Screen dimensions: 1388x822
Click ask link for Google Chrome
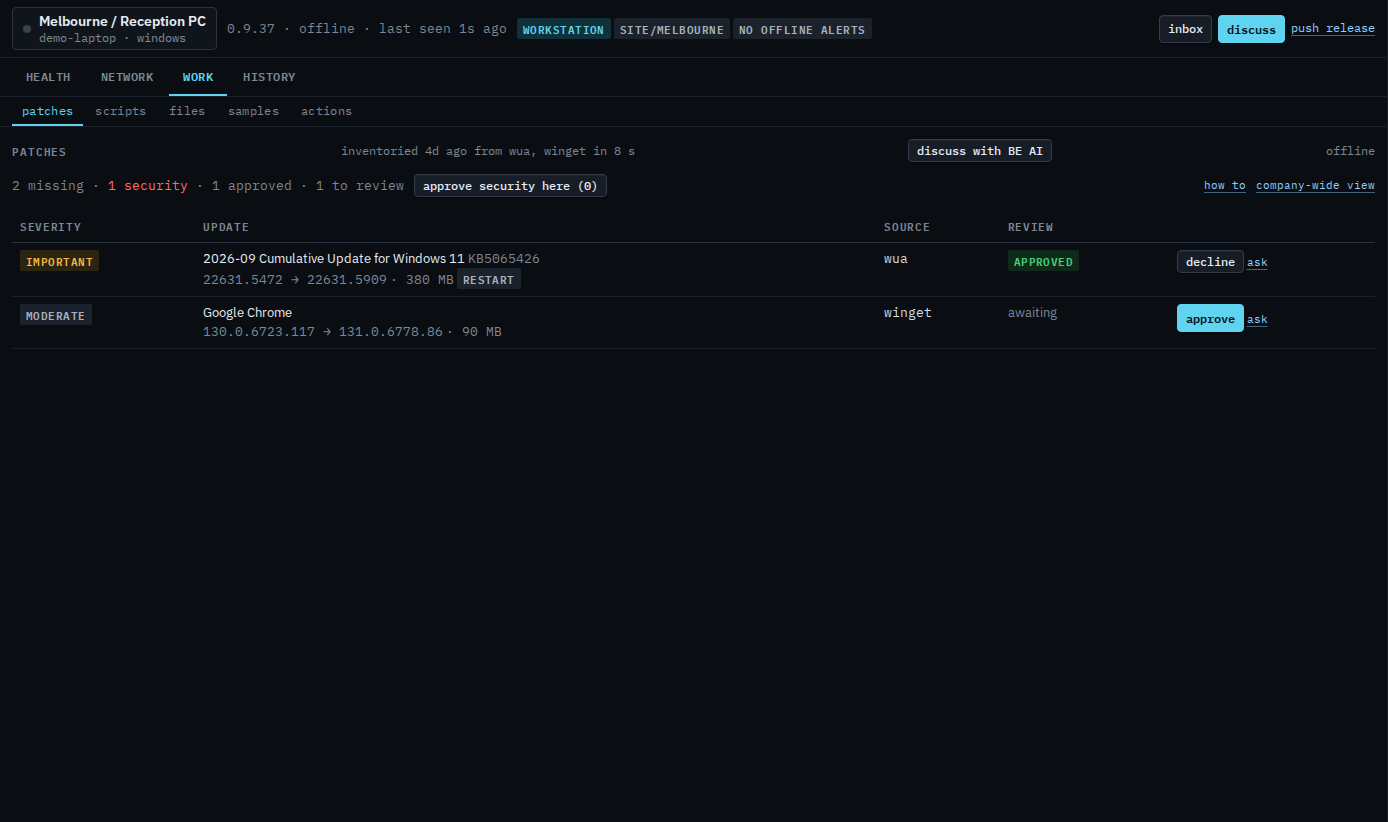[1257, 320]
